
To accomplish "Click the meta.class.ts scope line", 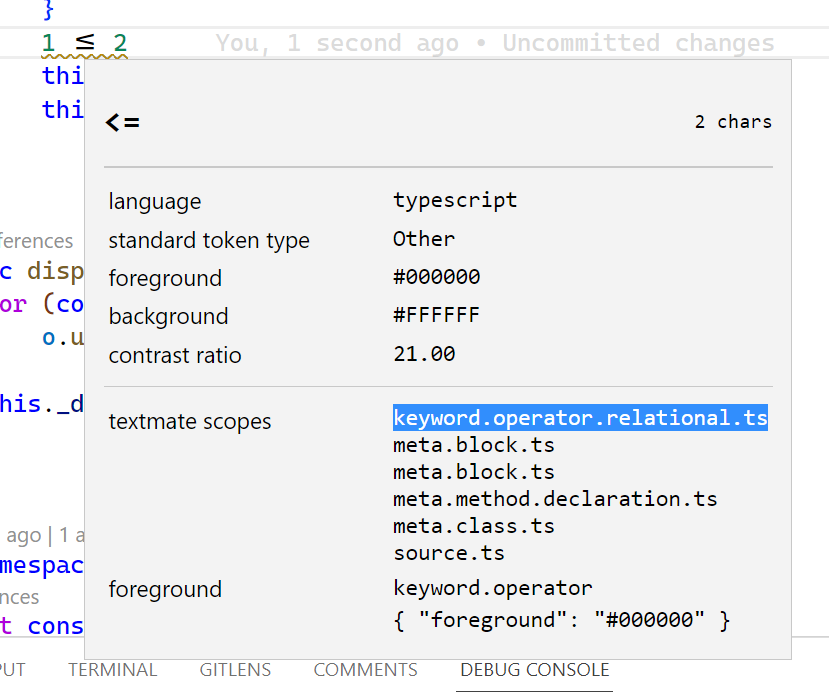I will [474, 526].
